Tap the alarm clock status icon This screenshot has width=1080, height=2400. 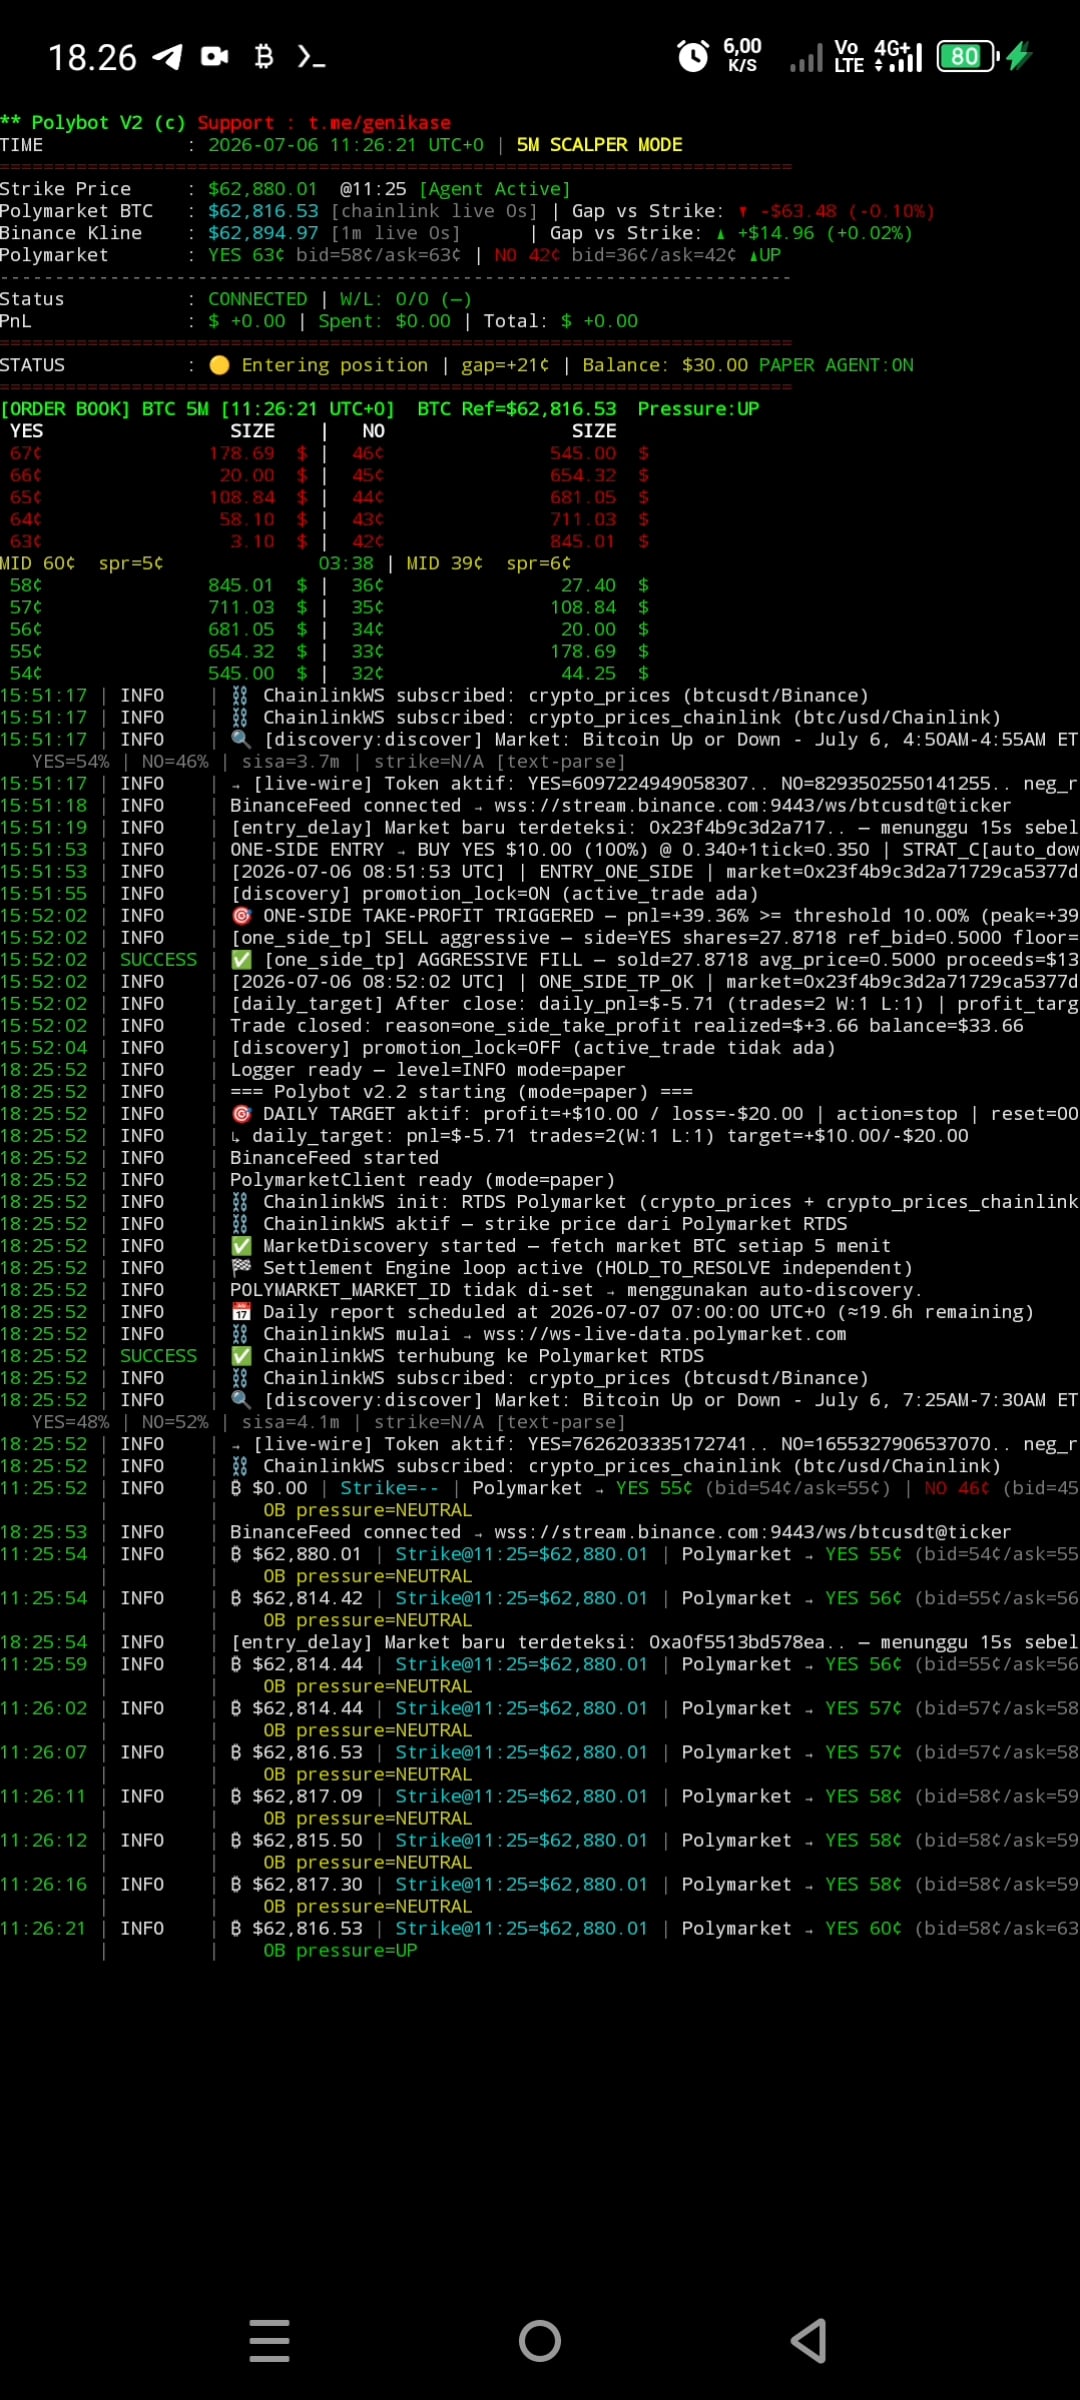pos(693,56)
